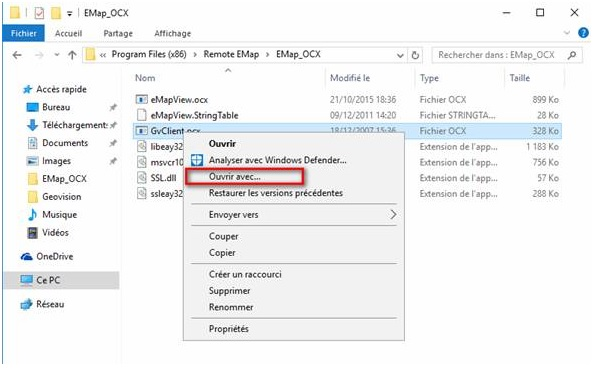The width and height of the screenshot is (616, 375).
Task: Open recent locations dropdown arrow
Action: pos(57,55)
